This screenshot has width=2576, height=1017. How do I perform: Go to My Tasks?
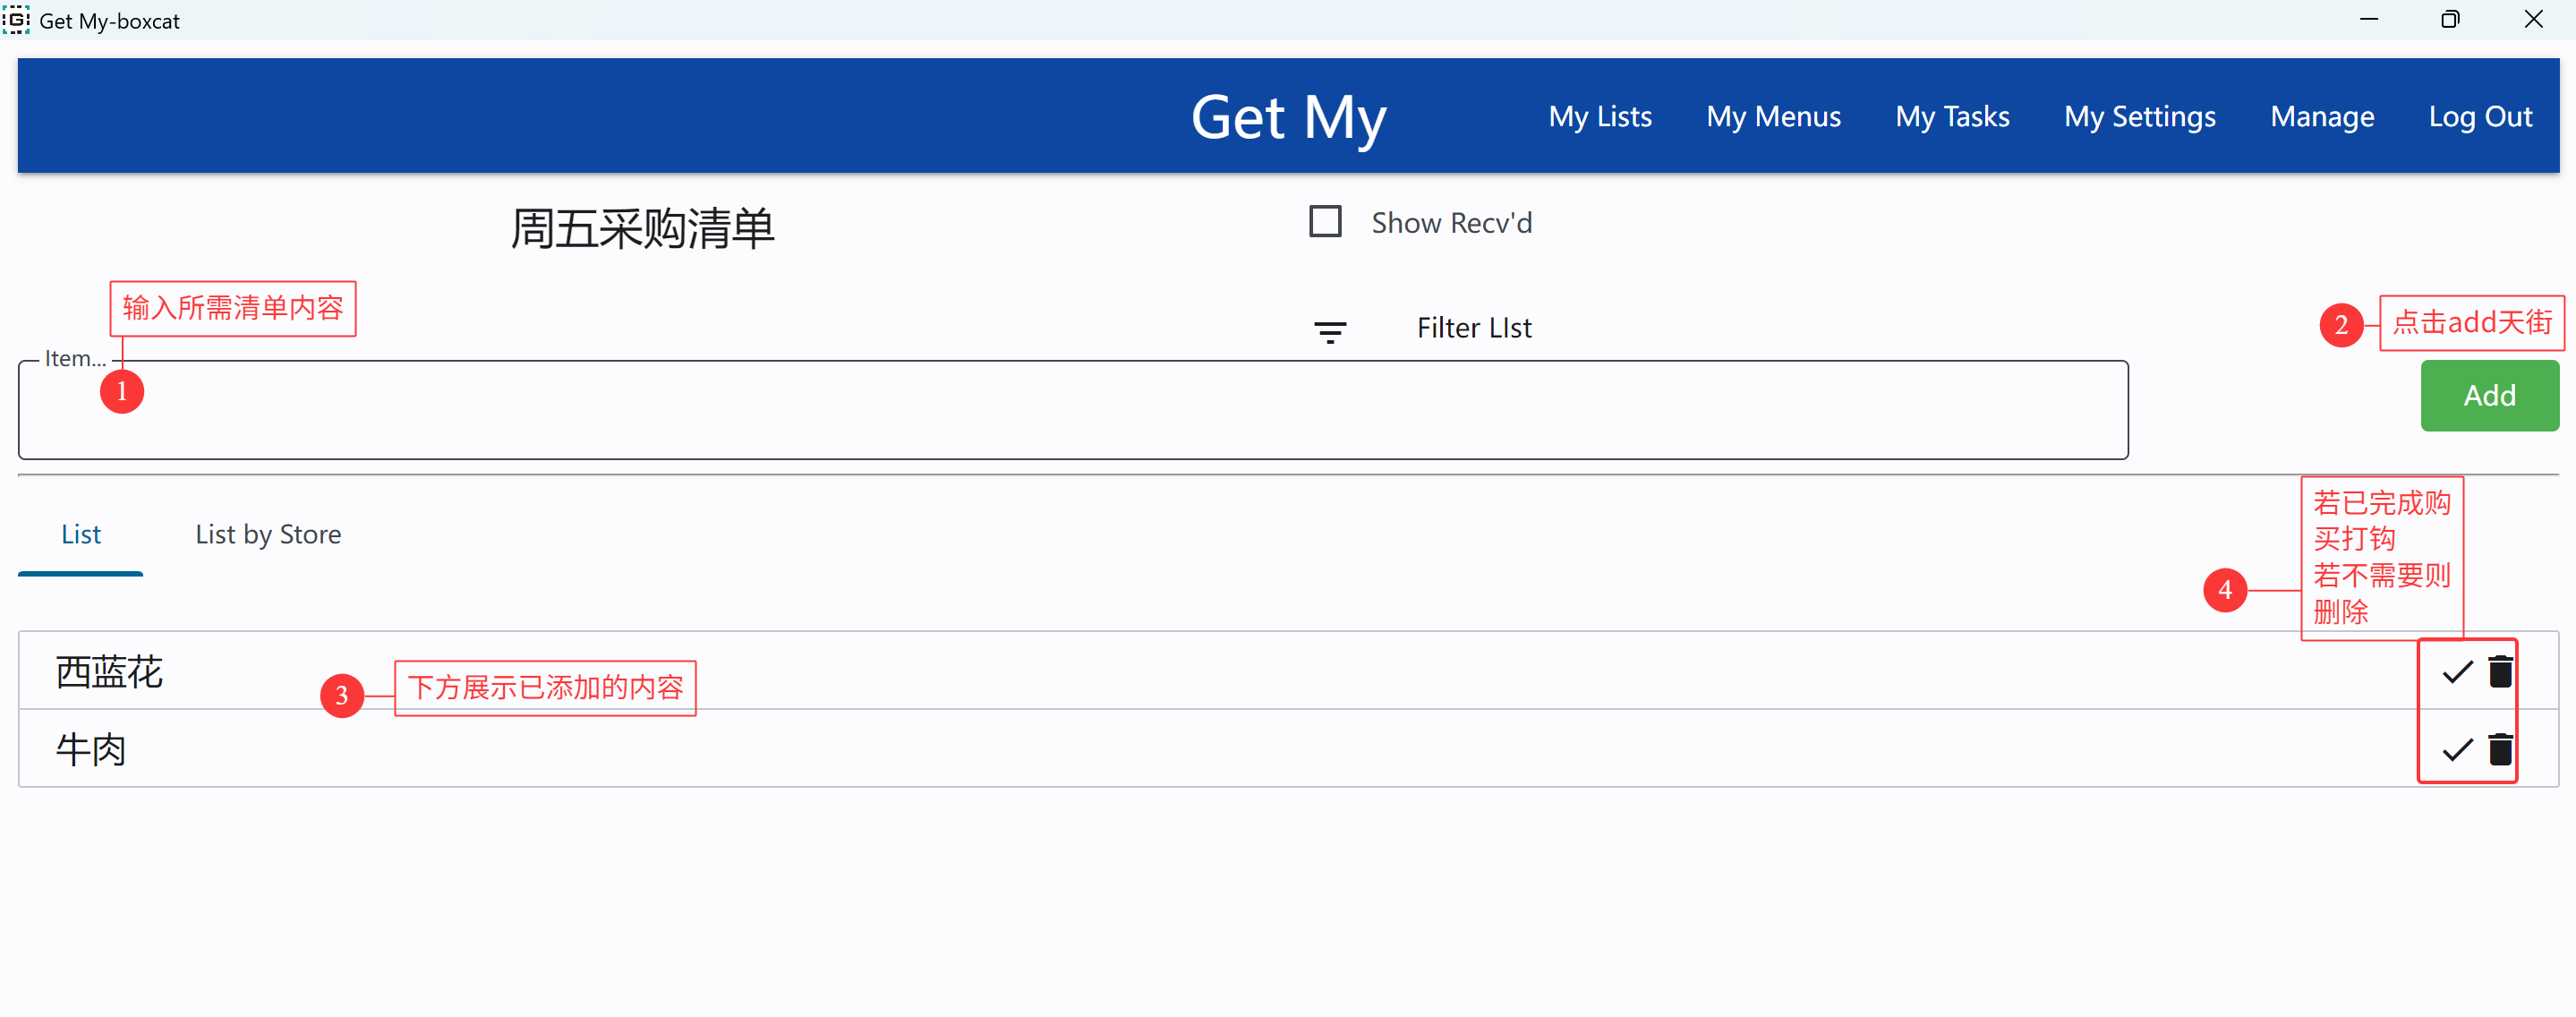(1952, 117)
